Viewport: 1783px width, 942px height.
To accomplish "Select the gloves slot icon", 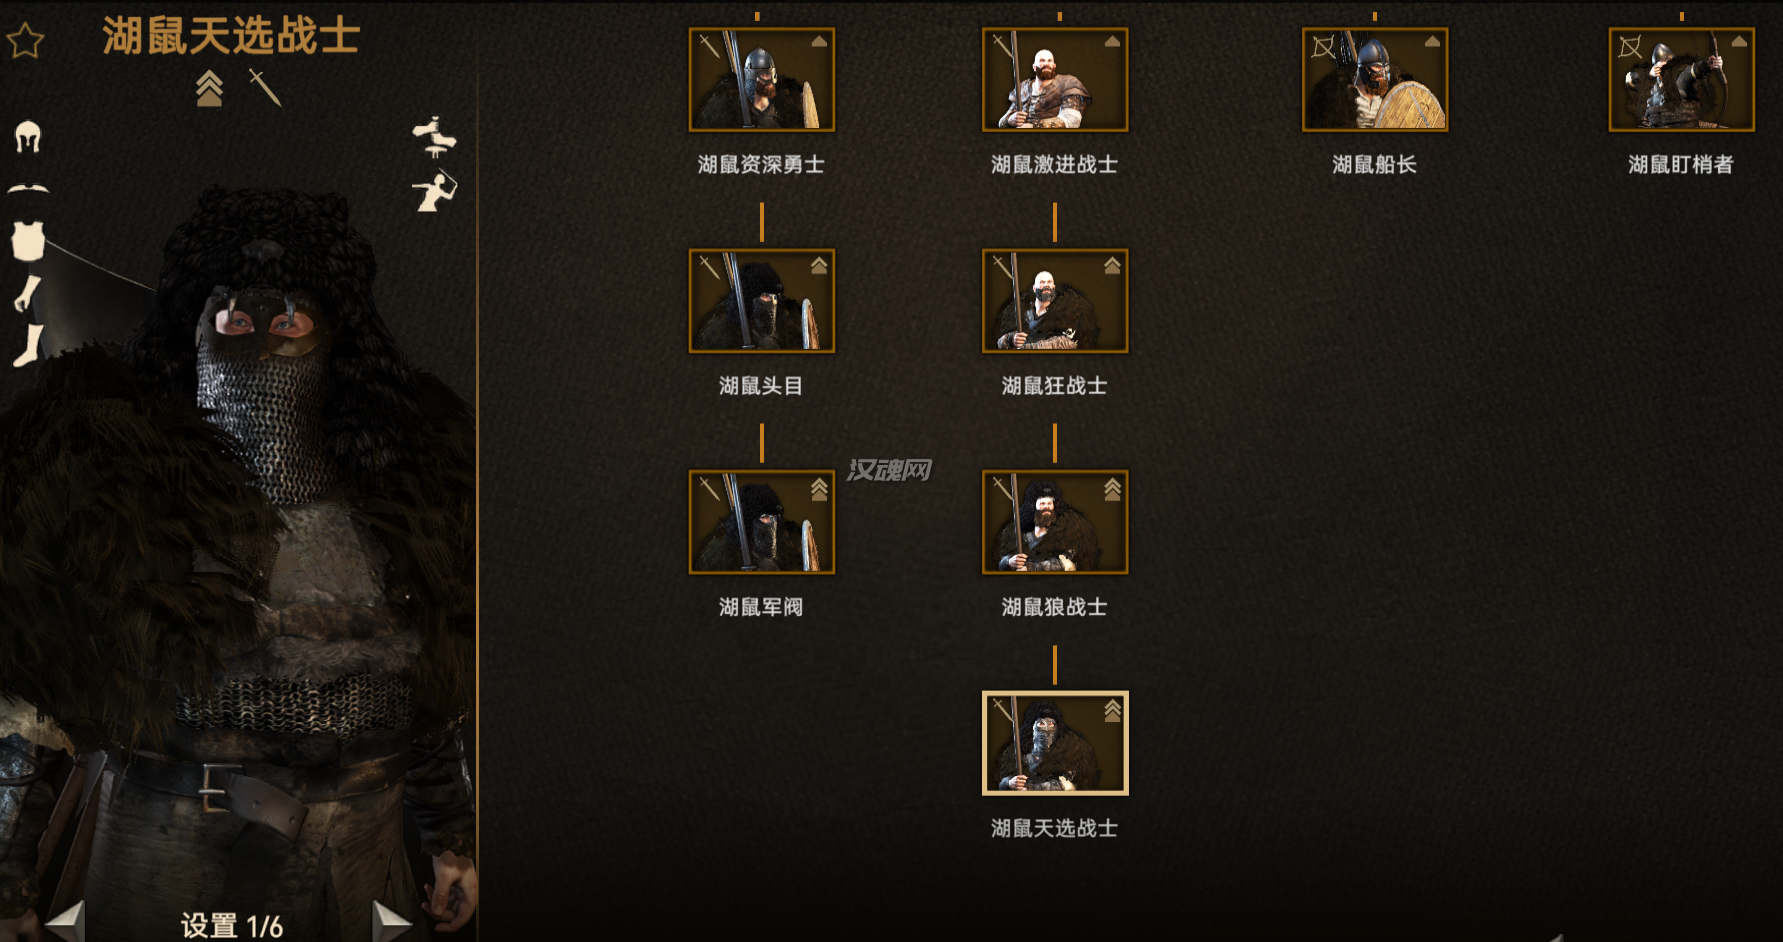I will click(27, 294).
